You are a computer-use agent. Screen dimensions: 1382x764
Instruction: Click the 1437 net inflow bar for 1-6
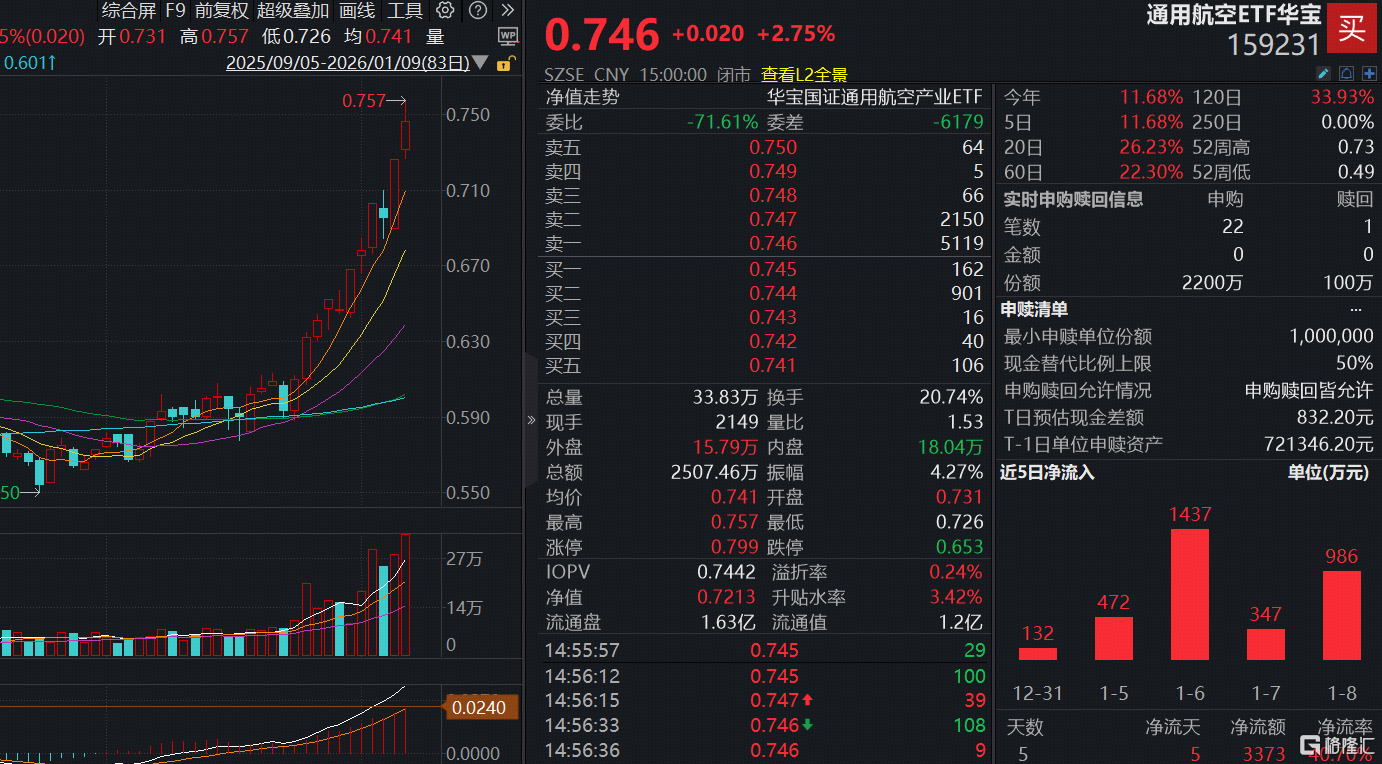[1190, 594]
